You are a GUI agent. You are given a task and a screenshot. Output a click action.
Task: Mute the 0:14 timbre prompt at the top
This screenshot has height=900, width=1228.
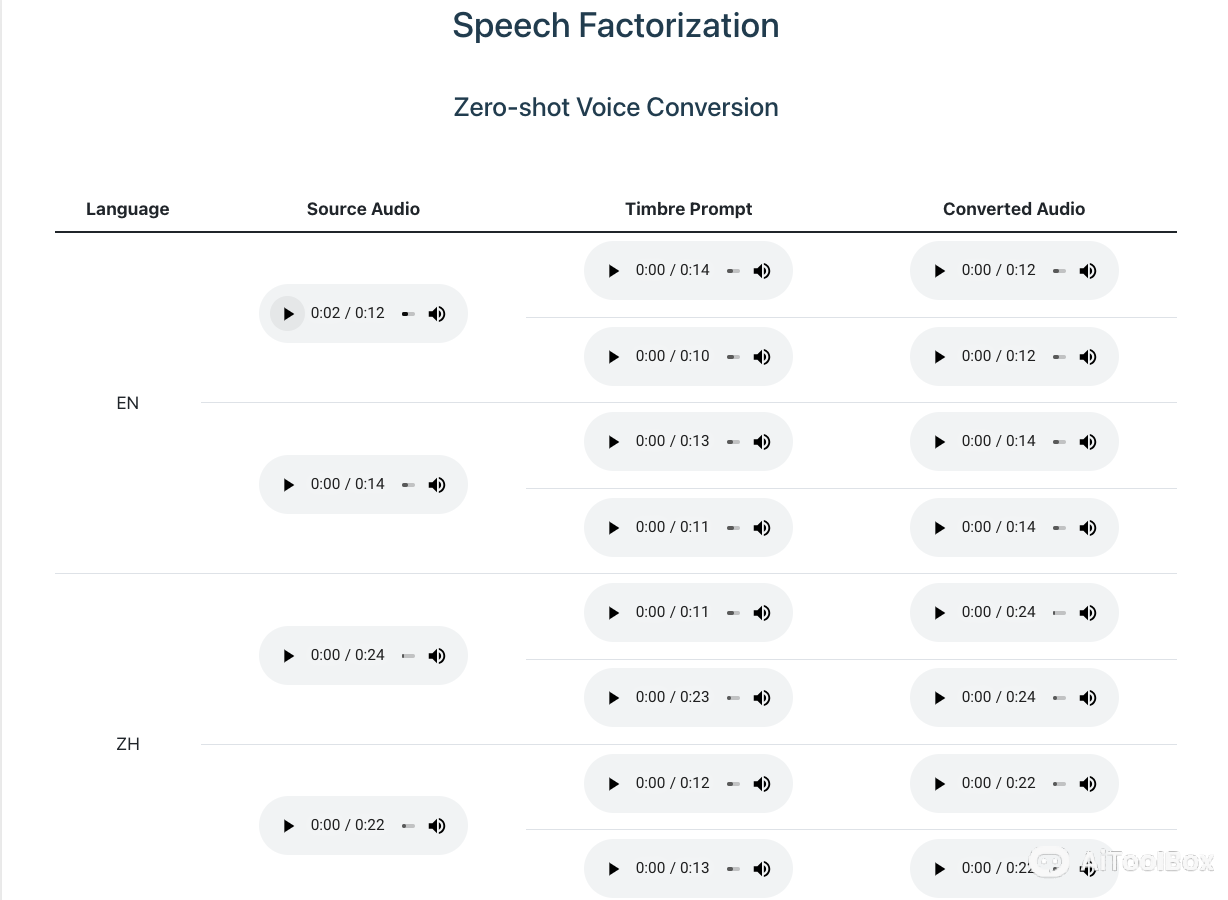point(762,271)
